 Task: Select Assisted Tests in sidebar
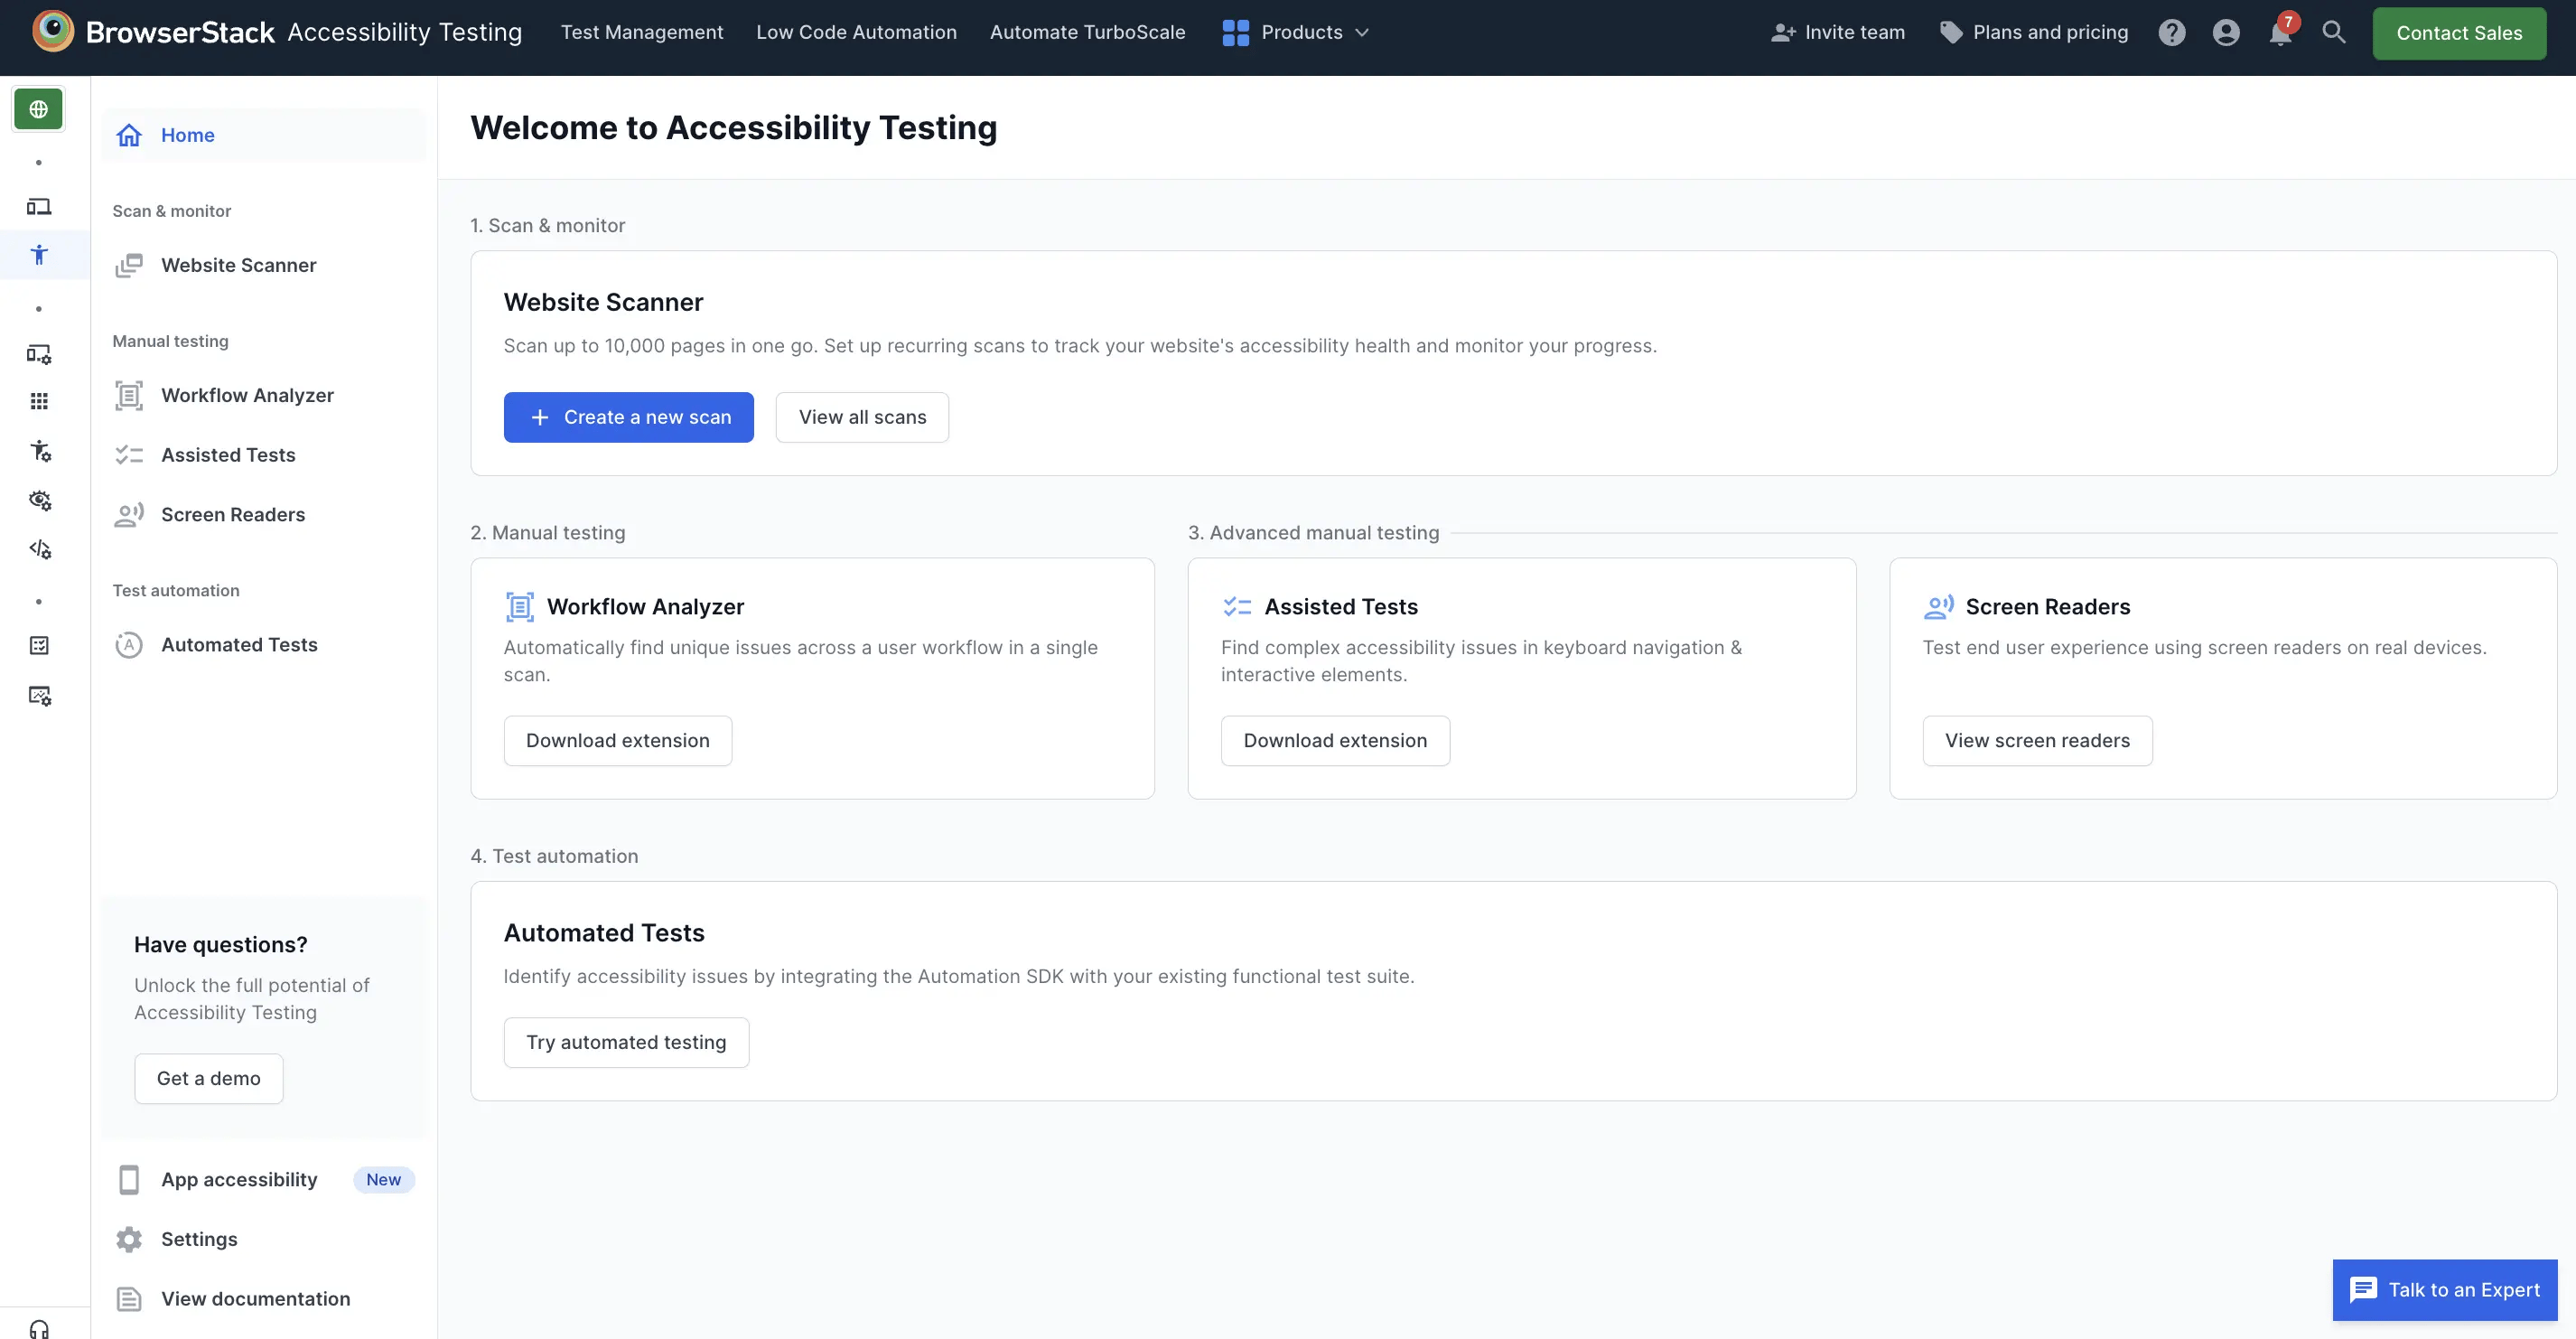click(x=229, y=454)
